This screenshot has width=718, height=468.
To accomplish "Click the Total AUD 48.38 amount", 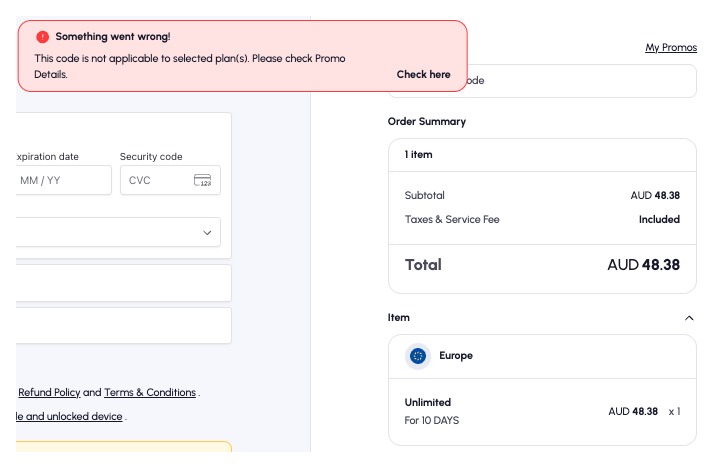I will click(643, 265).
